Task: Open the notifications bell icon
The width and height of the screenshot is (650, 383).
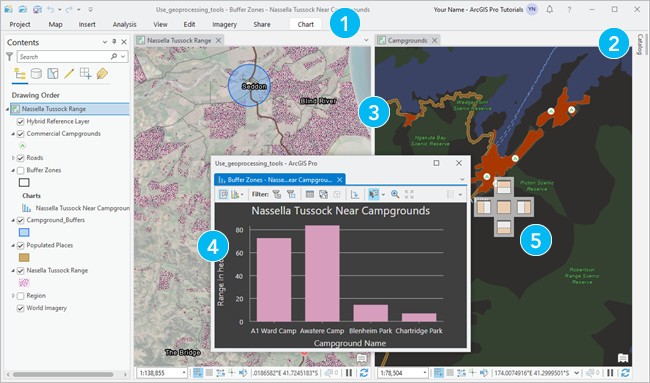Action: (550, 9)
